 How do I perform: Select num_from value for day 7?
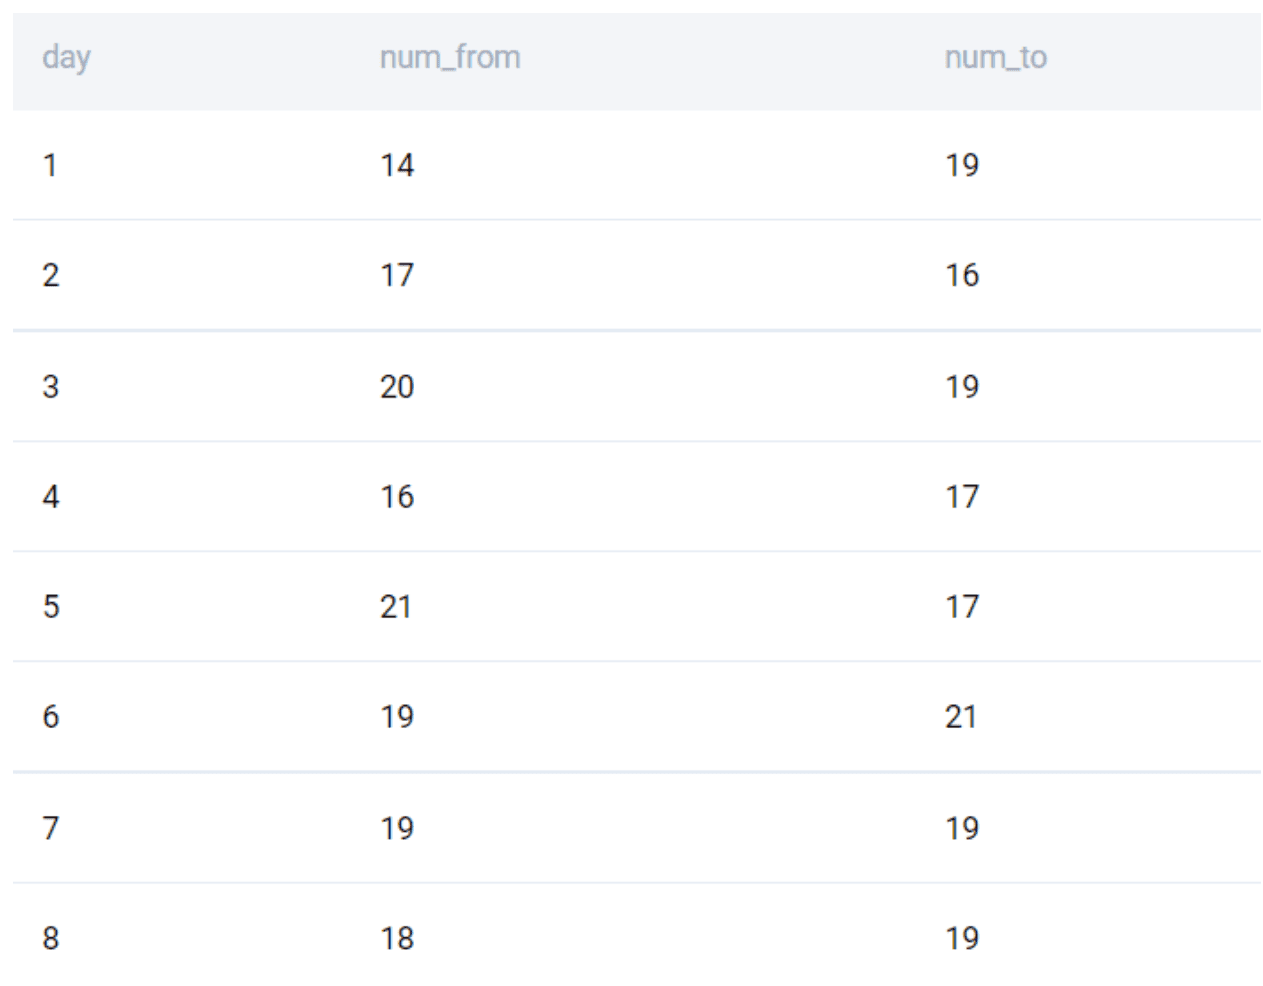pos(396,829)
